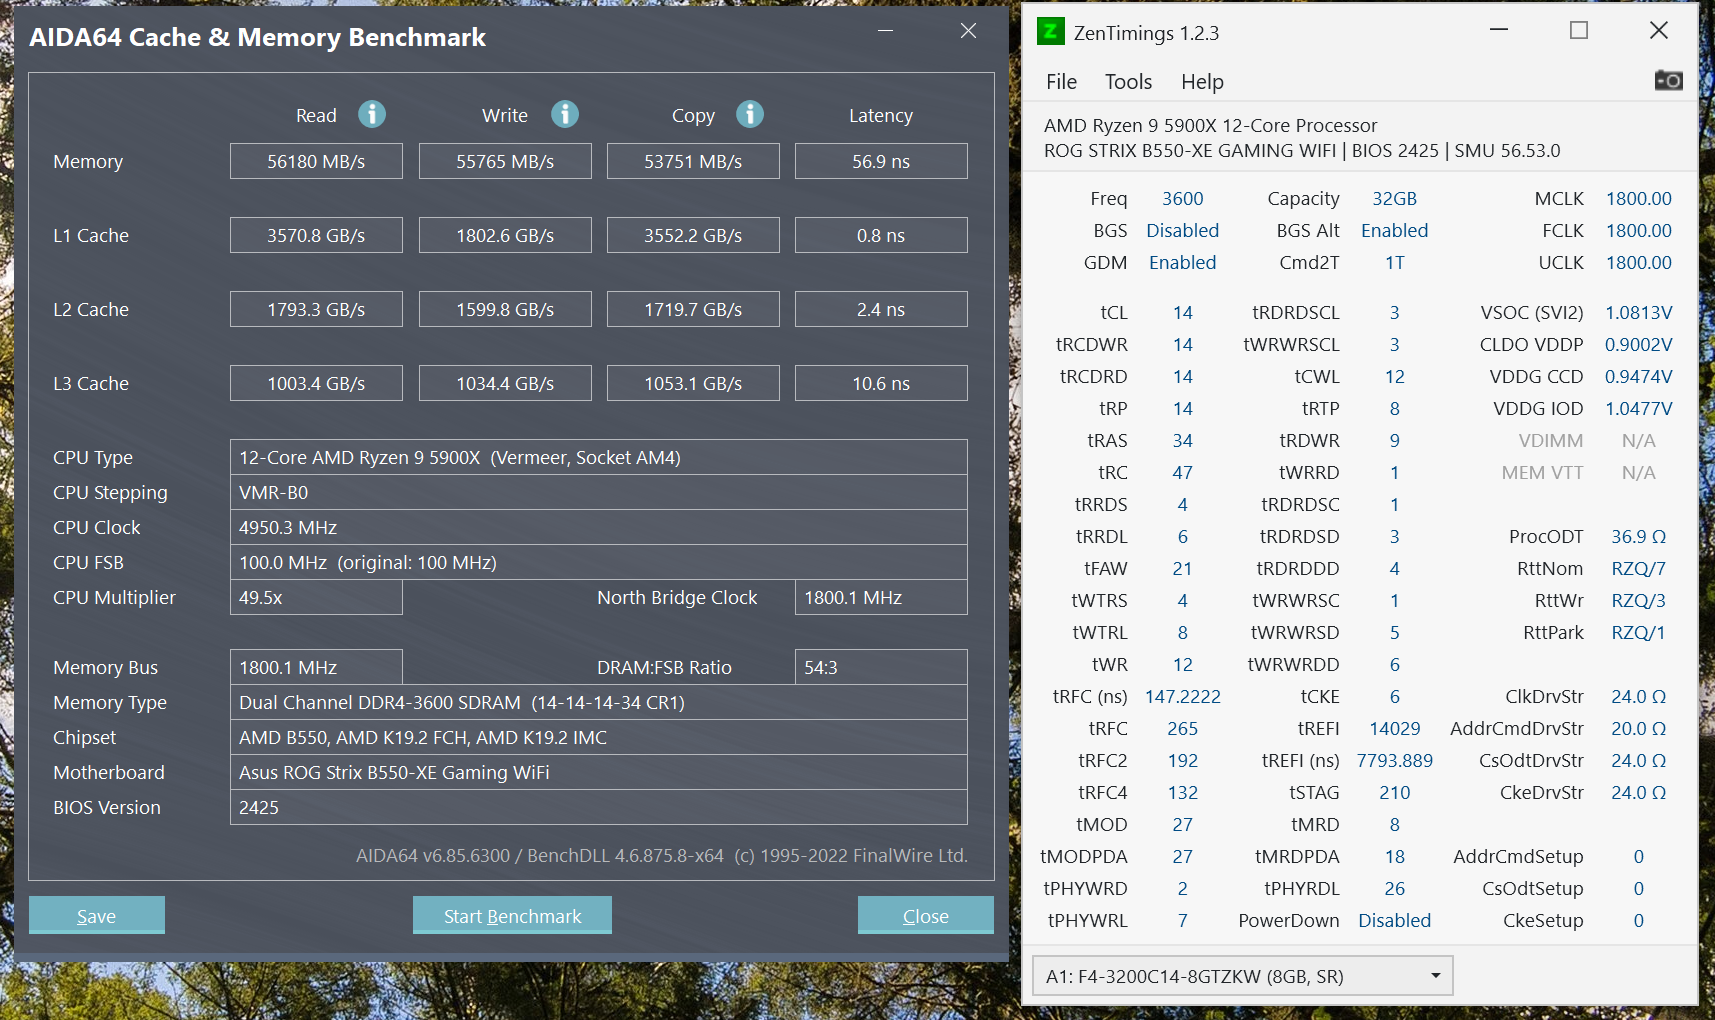Click the tRAS value 34
Viewport: 1715px width, 1020px height.
click(x=1182, y=441)
